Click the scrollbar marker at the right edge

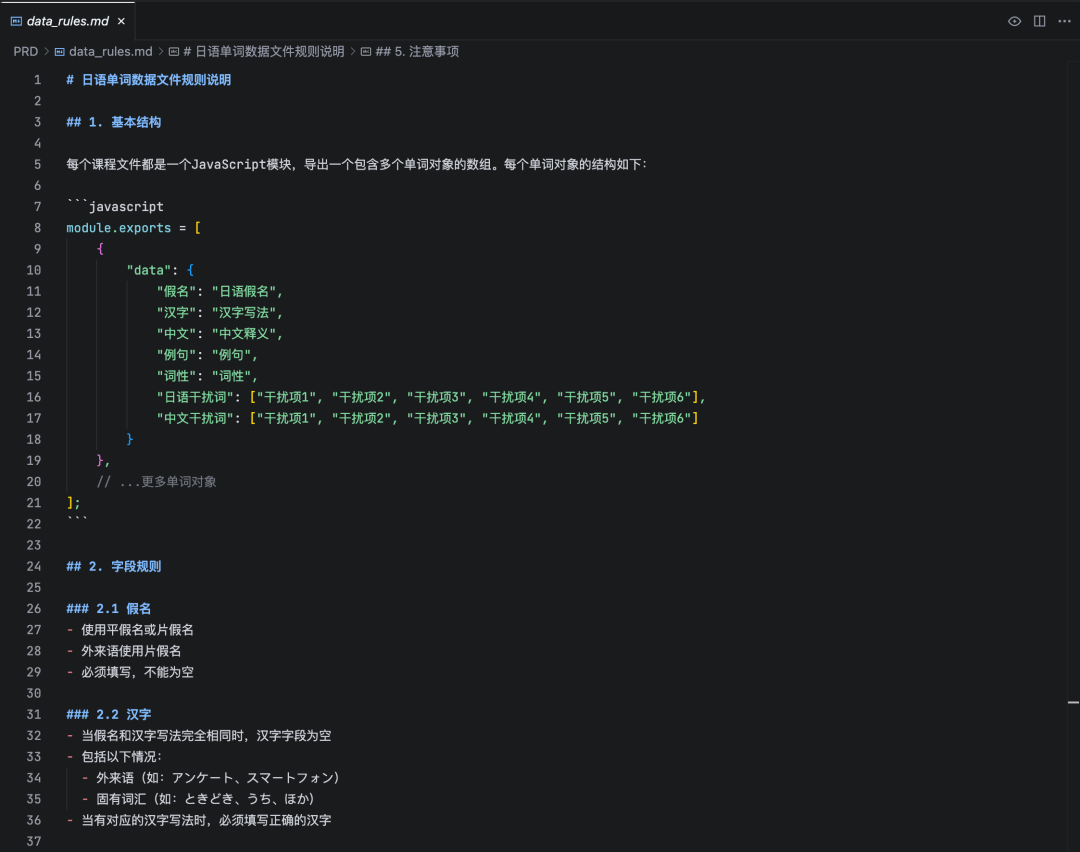(1073, 703)
